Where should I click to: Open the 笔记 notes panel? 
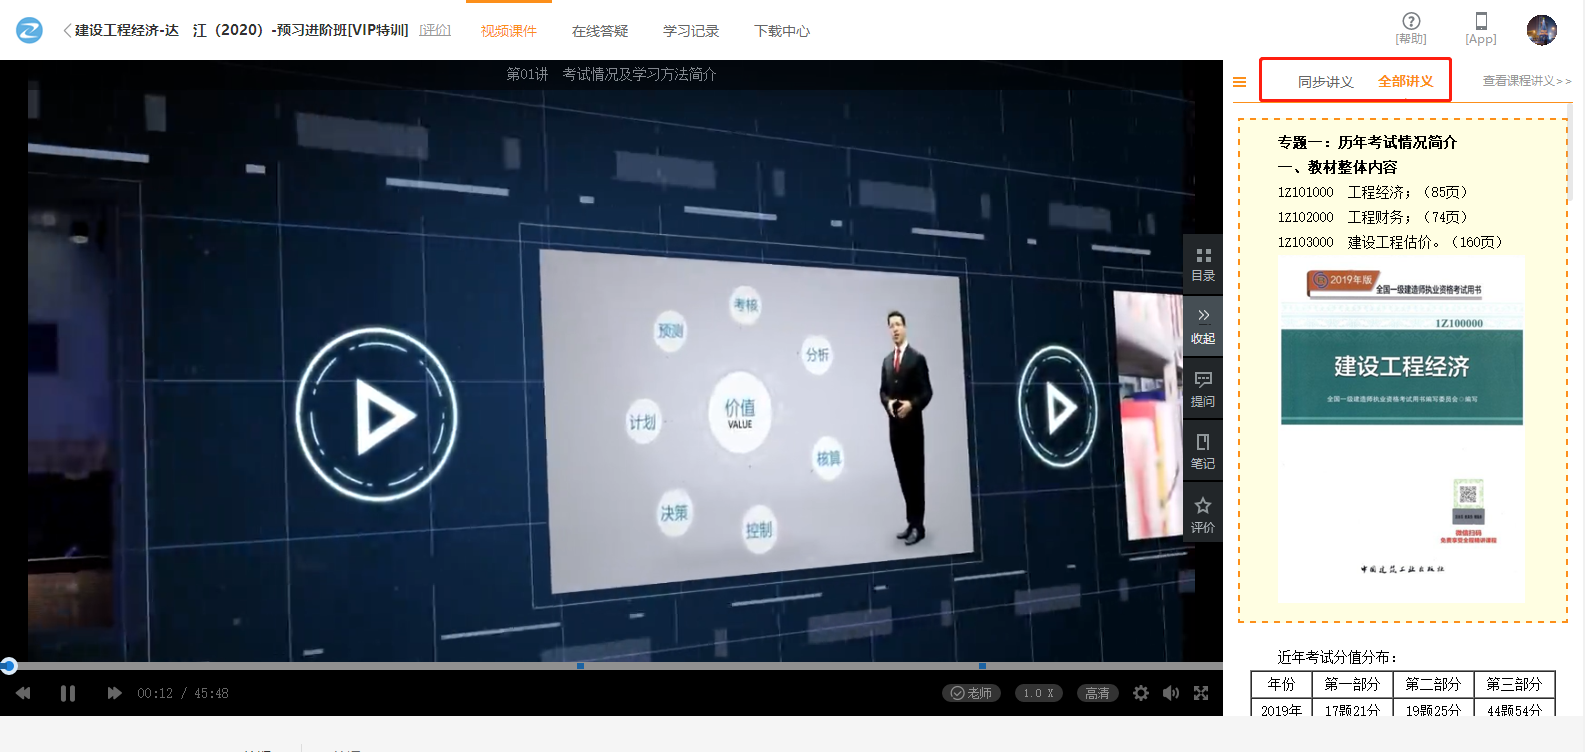1203,451
